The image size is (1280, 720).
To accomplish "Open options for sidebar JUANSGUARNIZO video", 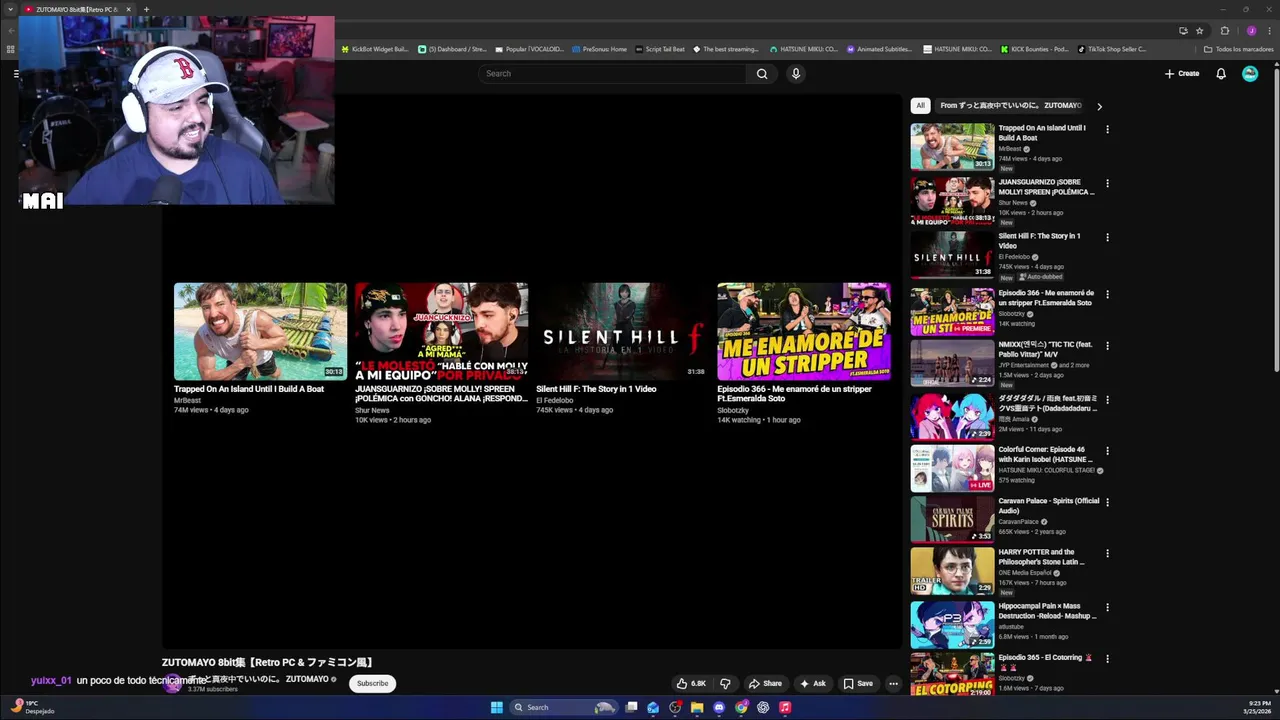I will click(x=1107, y=183).
